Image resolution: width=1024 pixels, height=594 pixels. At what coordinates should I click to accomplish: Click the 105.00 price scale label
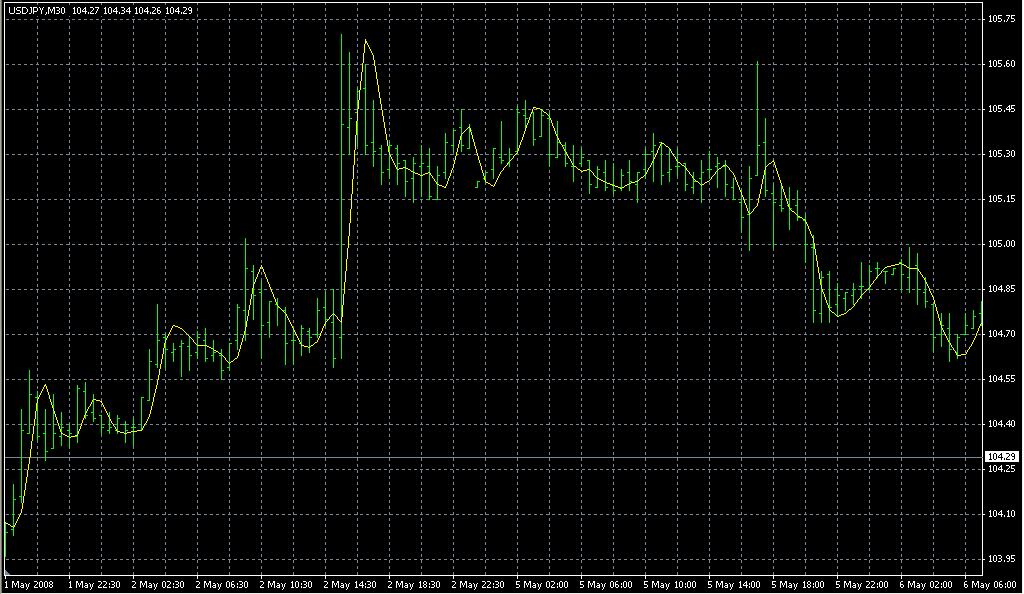(x=1001, y=244)
